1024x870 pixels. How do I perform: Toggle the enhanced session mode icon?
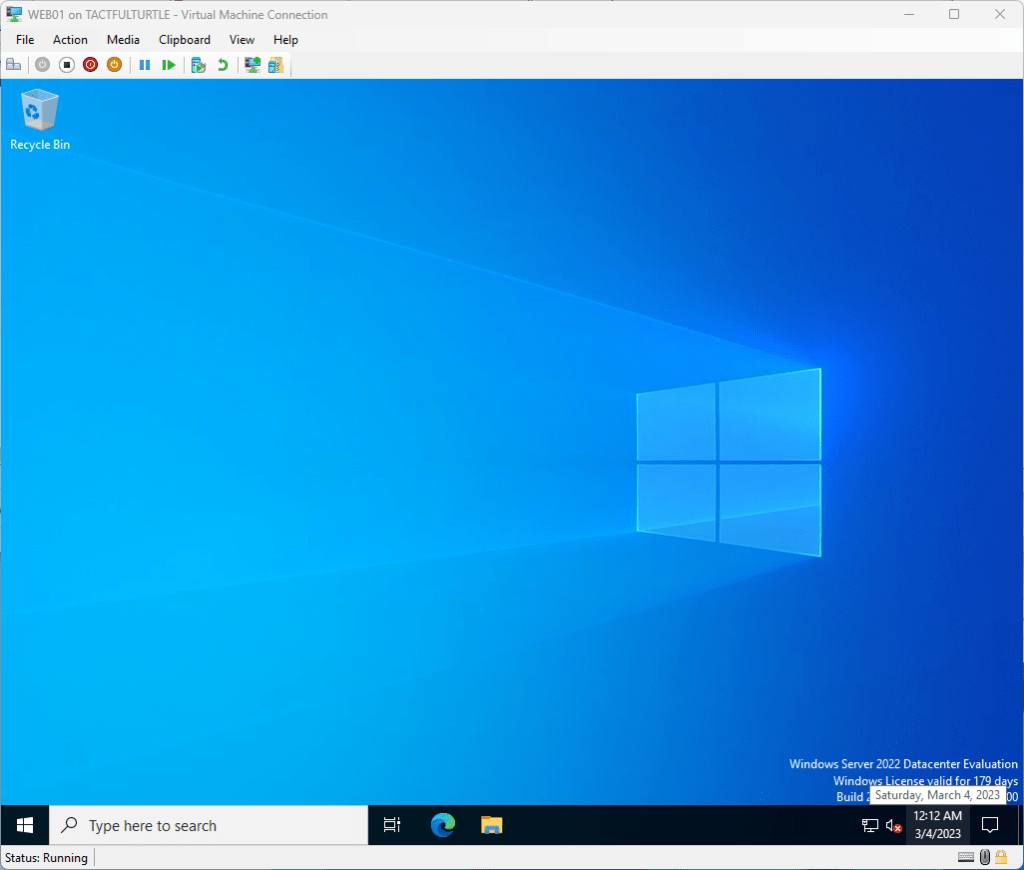click(x=252, y=65)
